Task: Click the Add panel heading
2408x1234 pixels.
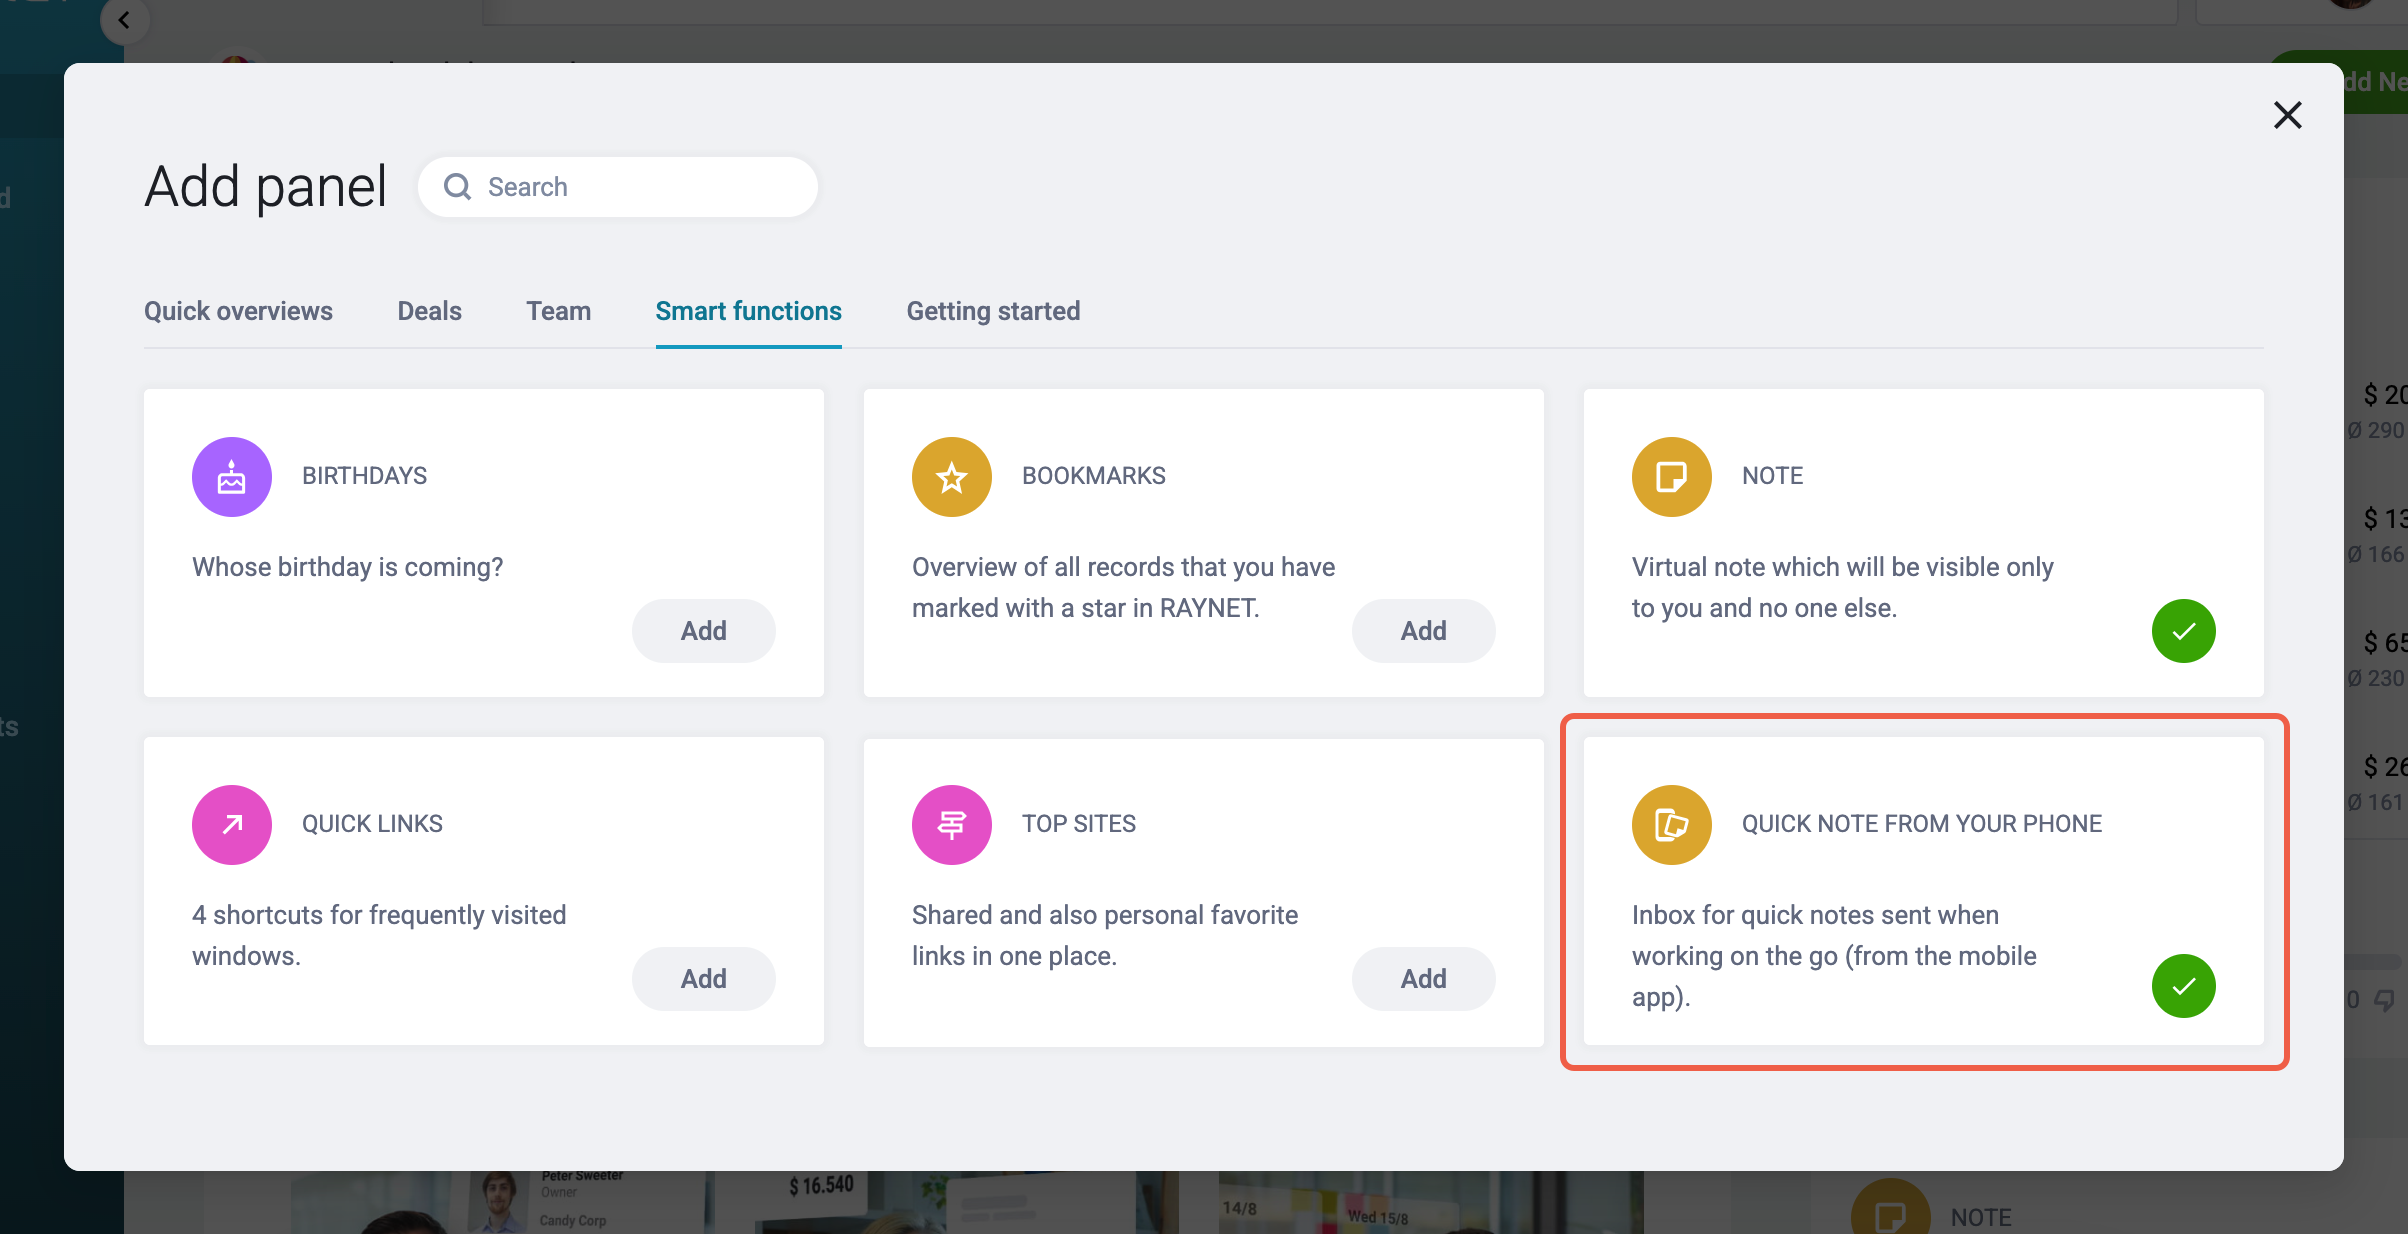Action: click(266, 187)
